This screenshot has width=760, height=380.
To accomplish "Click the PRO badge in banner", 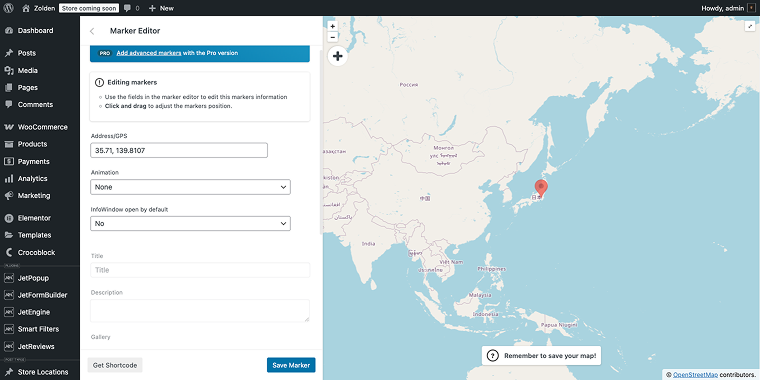I will 105,53.
